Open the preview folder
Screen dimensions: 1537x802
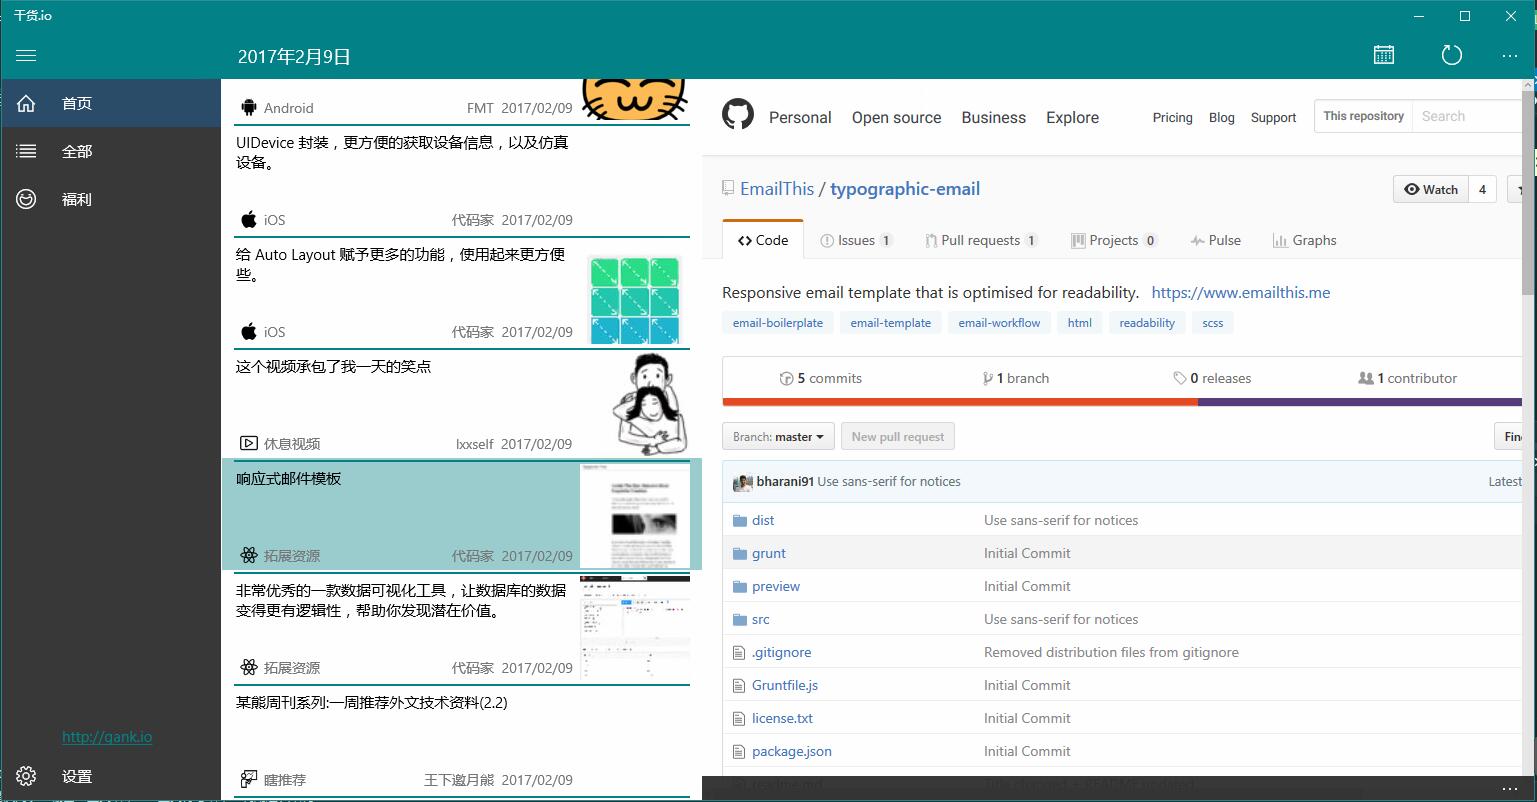[776, 586]
